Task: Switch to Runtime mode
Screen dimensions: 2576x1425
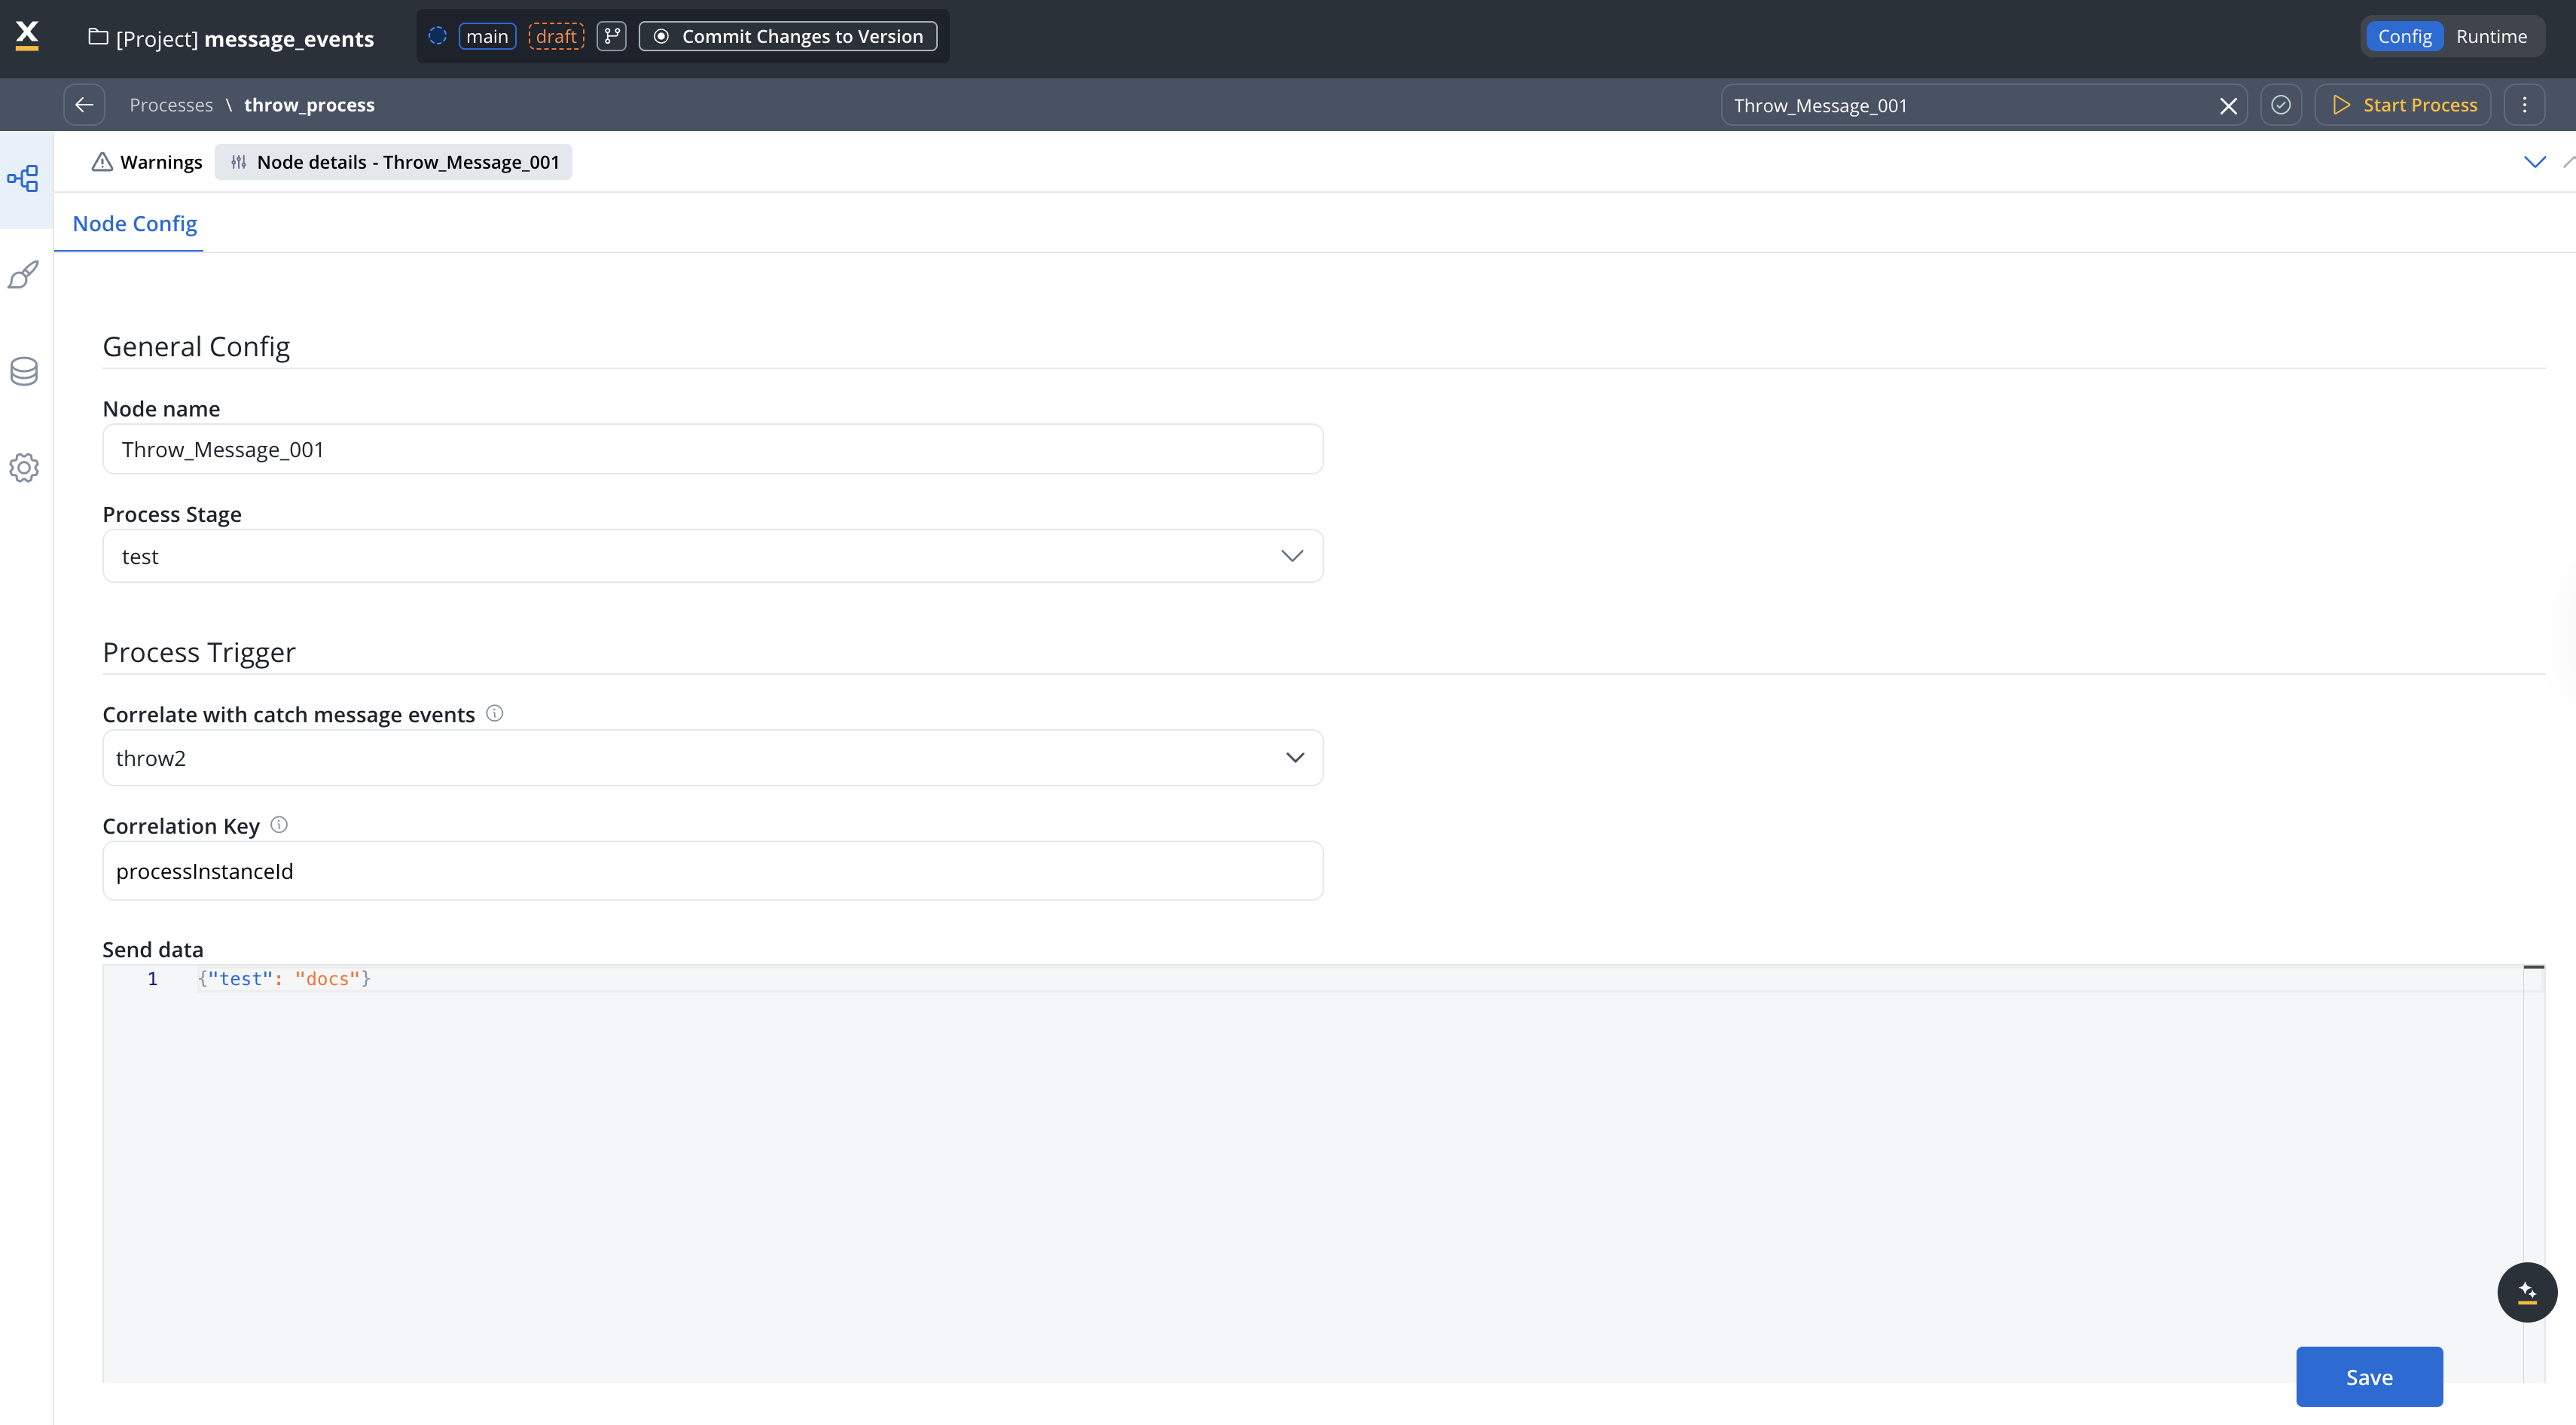Action: click(2491, 37)
